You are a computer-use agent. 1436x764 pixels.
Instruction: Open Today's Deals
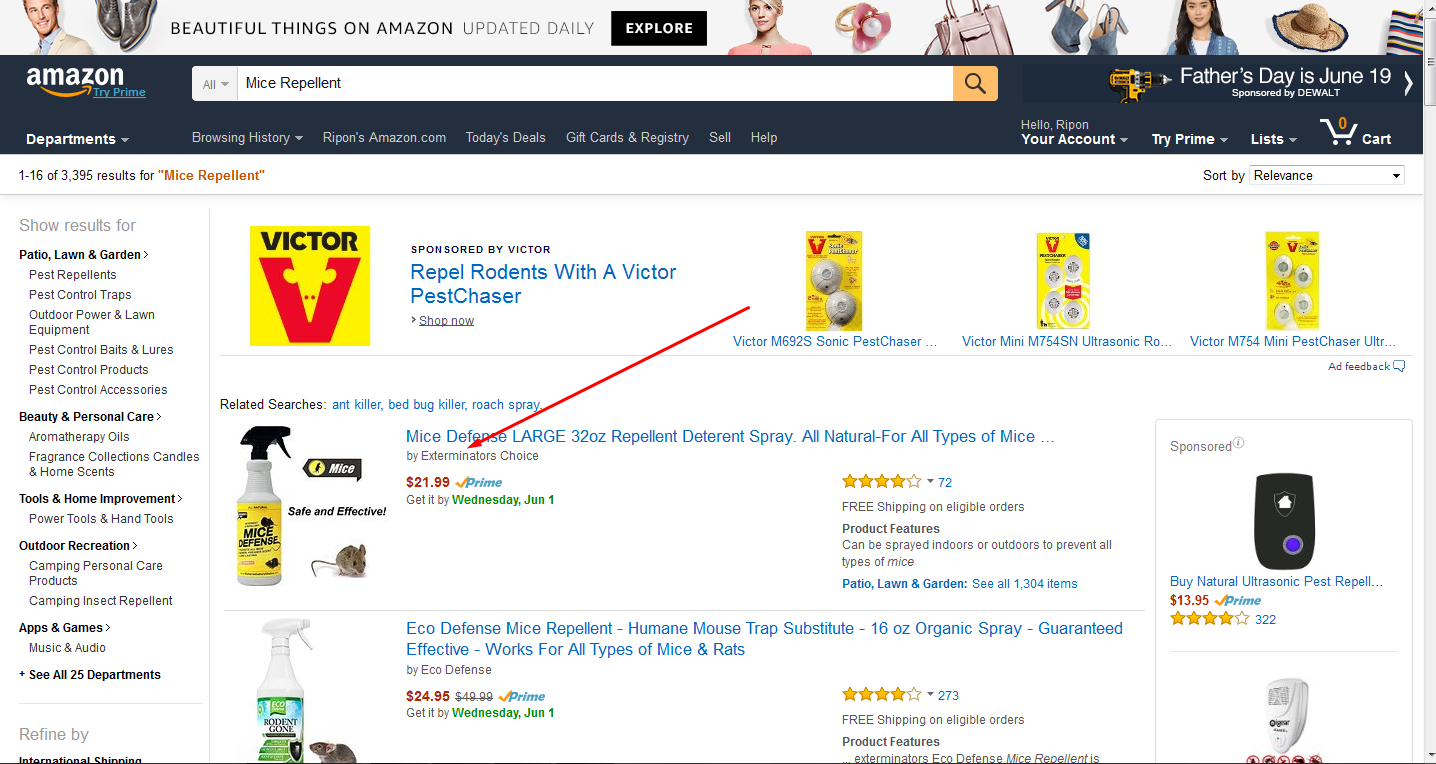[505, 137]
